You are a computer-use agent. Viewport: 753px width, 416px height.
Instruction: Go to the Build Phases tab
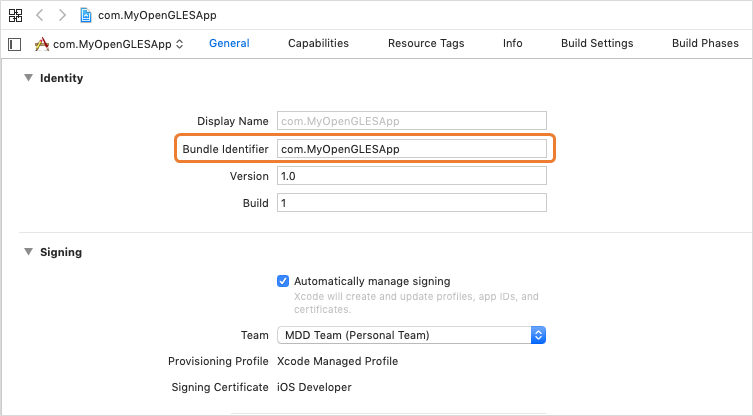705,43
